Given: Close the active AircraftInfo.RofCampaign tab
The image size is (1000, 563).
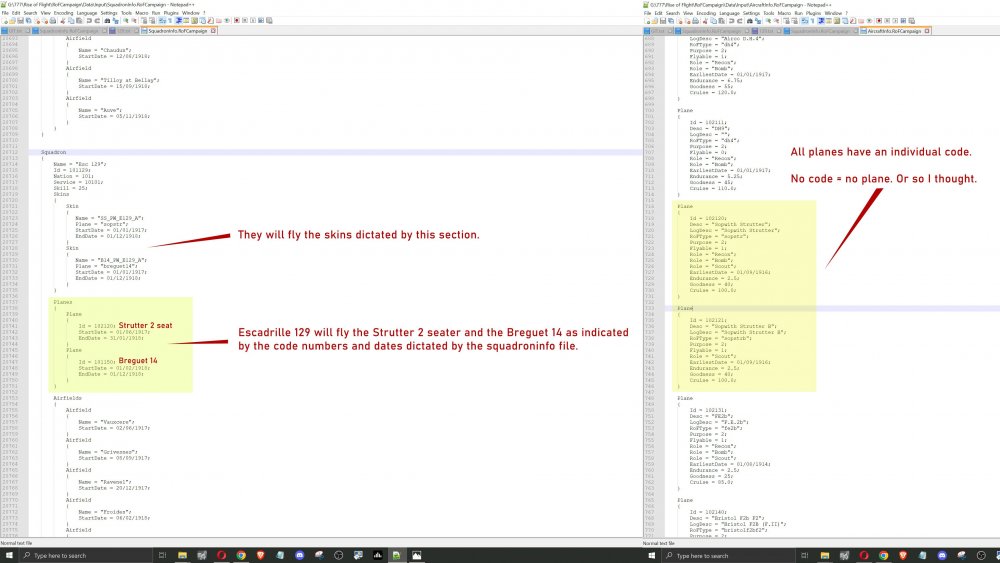Looking at the screenshot, I should [927, 31].
